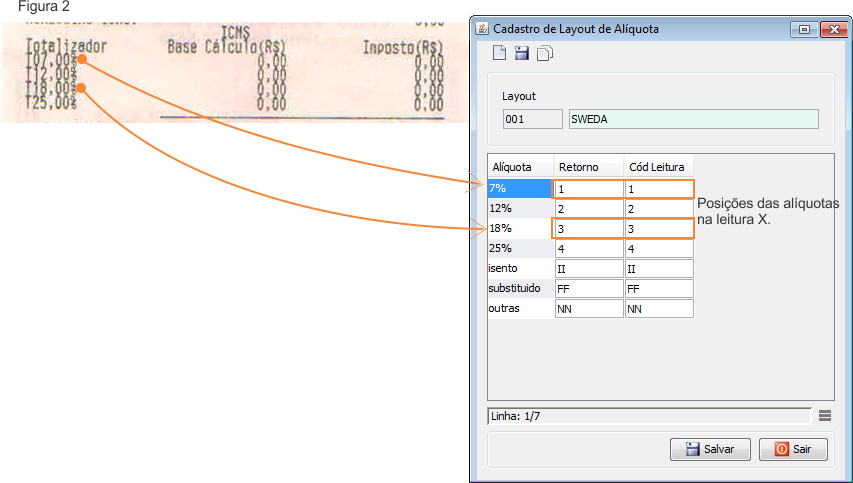The image size is (853, 483).
Task: Click the Retorno cell of the isento row
Action: [588, 269]
